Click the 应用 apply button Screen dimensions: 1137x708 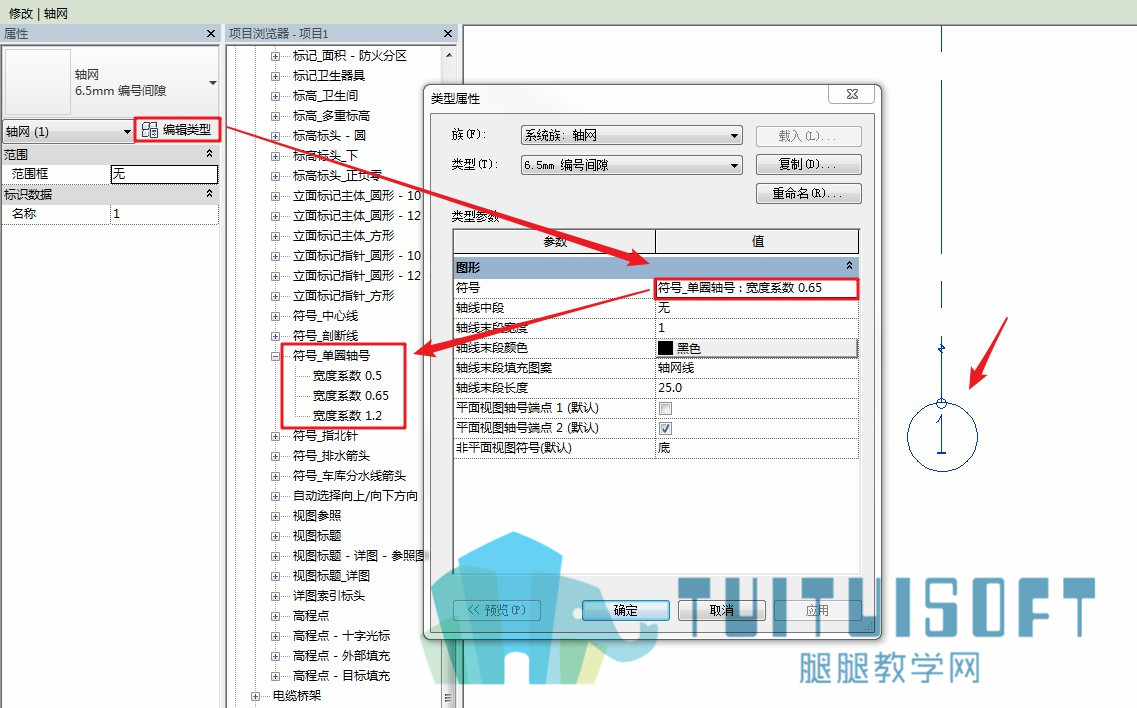point(817,610)
